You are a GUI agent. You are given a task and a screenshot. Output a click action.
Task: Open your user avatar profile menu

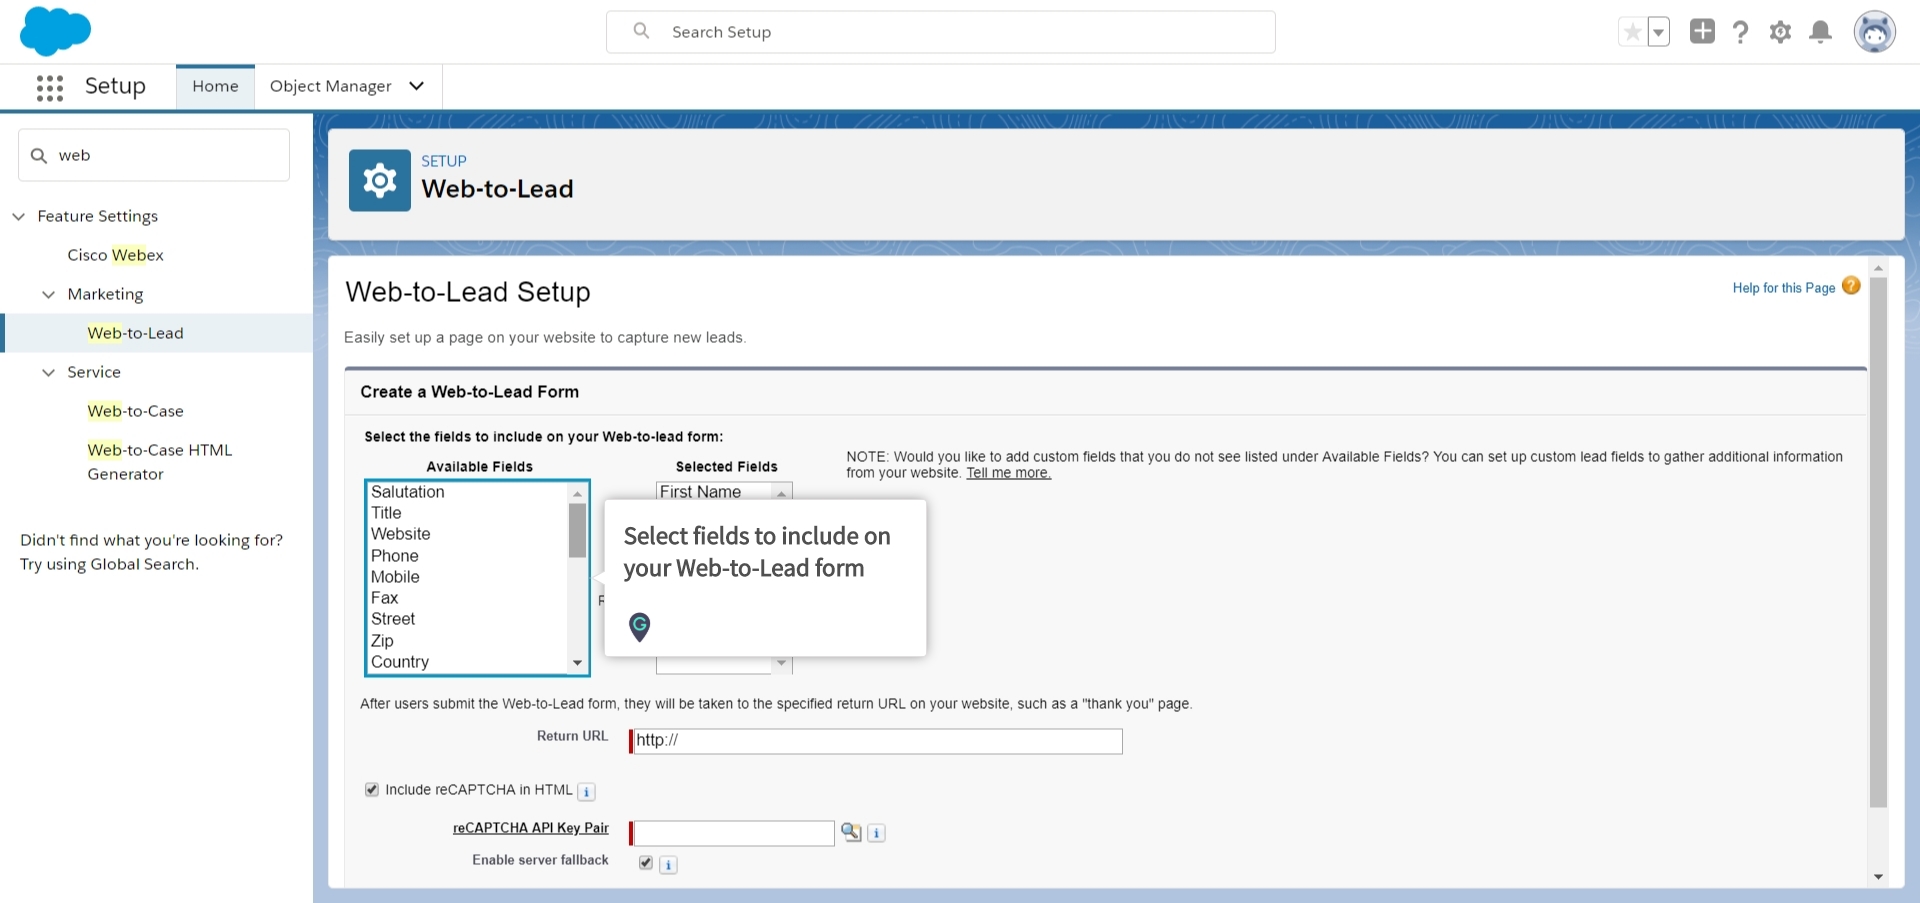pos(1876,31)
